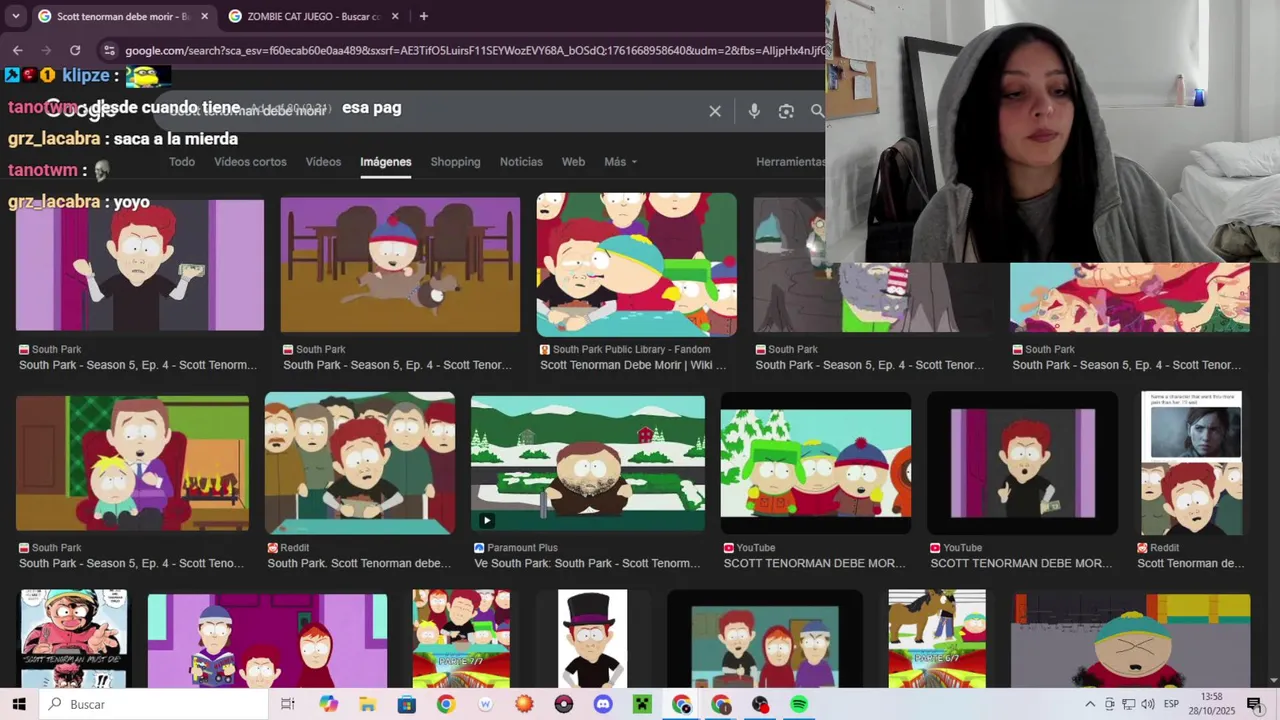Open the Scott in armchair with Butters thumbnail

point(132,463)
